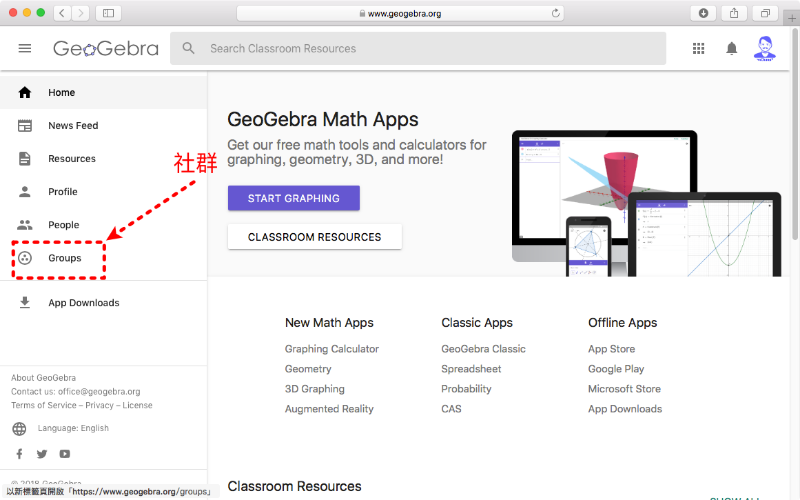Viewport: 800px width, 500px height.
Task: Open the apps grid launcher
Action: pyautogui.click(x=698, y=48)
